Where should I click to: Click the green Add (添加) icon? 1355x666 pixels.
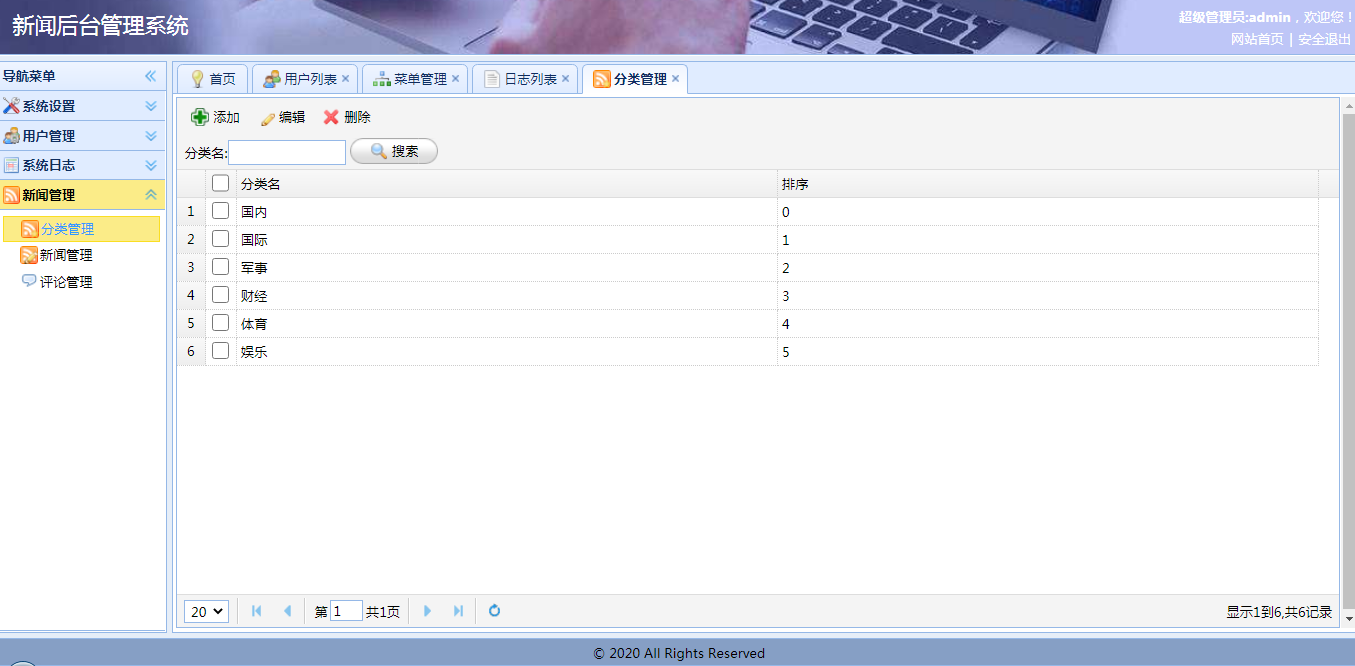tap(200, 117)
